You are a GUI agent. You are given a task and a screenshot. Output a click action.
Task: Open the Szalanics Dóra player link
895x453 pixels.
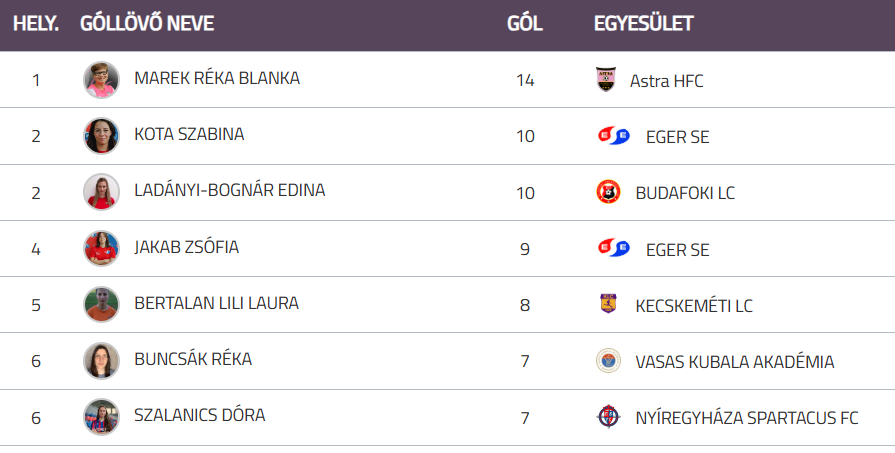tap(199, 416)
